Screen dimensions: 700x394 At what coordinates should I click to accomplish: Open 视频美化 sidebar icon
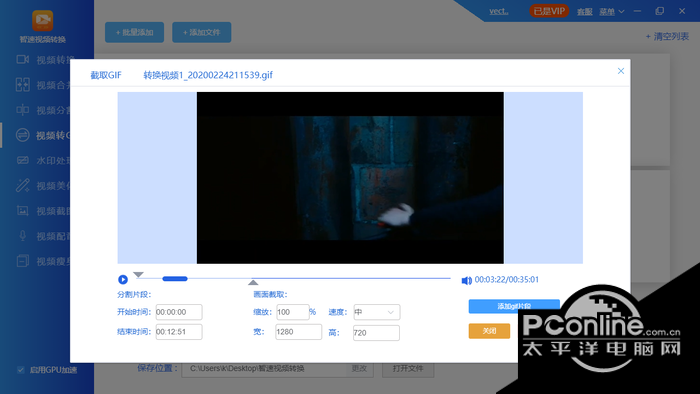[22, 185]
